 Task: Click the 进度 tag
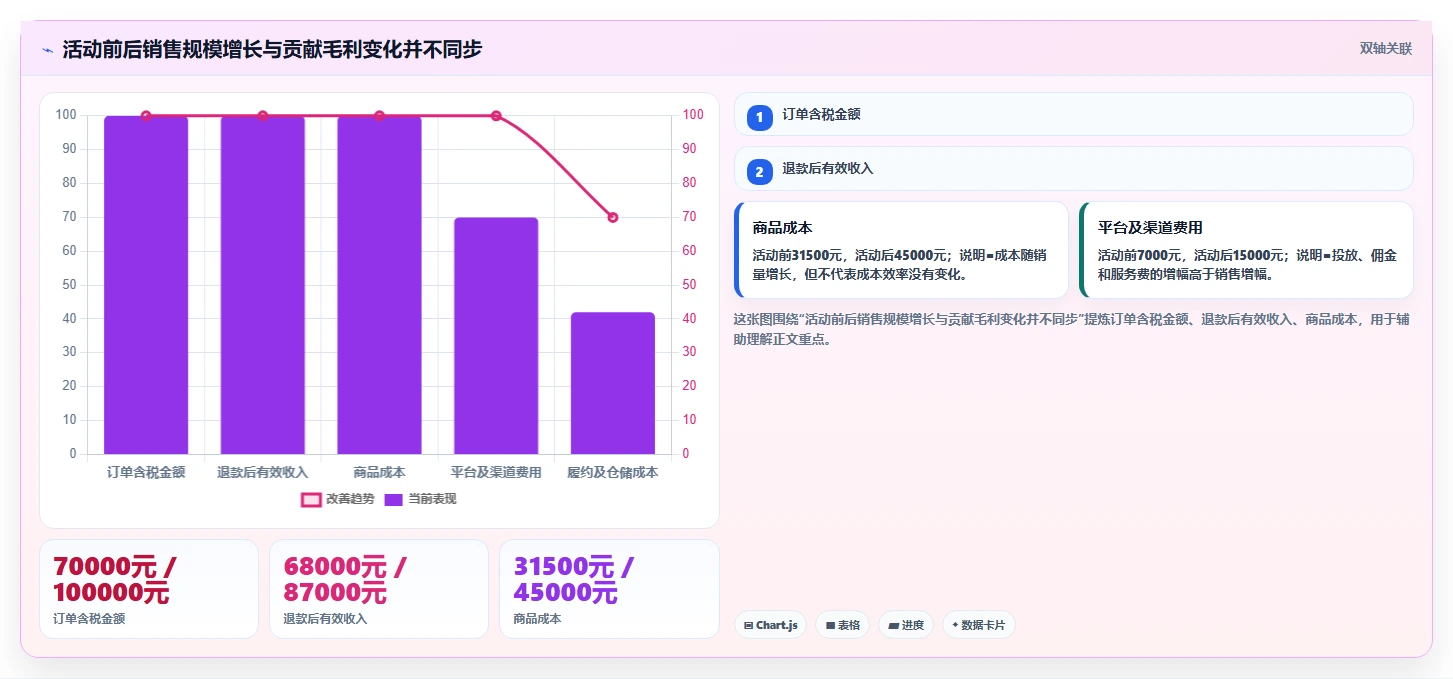tap(906, 625)
